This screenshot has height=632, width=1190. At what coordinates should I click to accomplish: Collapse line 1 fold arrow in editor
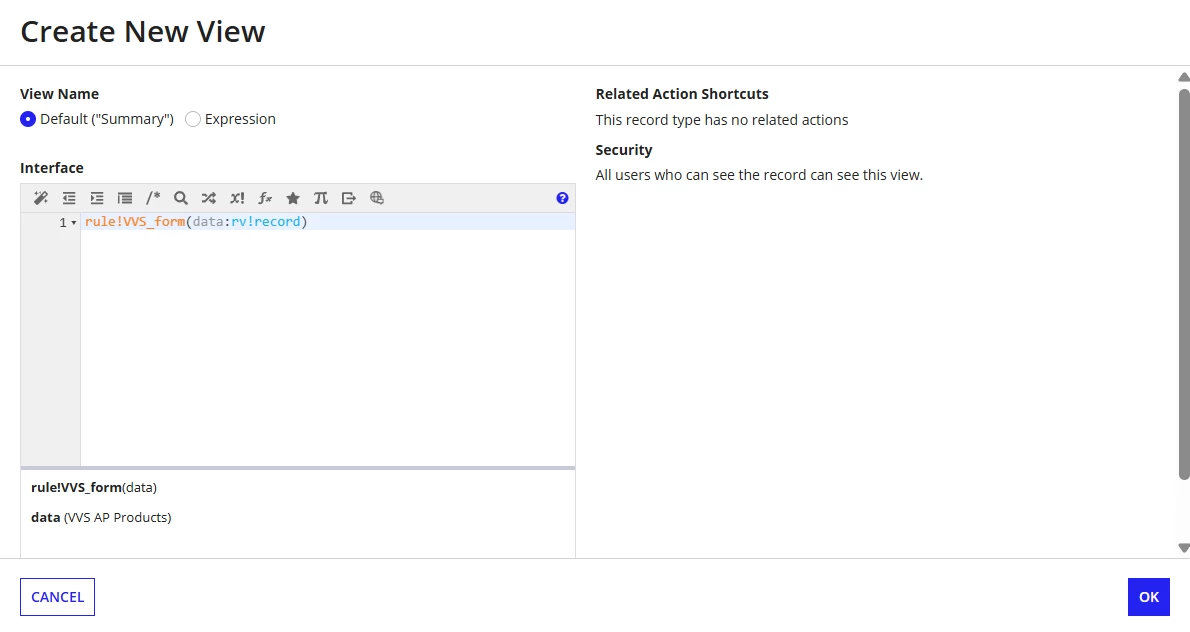tap(74, 222)
